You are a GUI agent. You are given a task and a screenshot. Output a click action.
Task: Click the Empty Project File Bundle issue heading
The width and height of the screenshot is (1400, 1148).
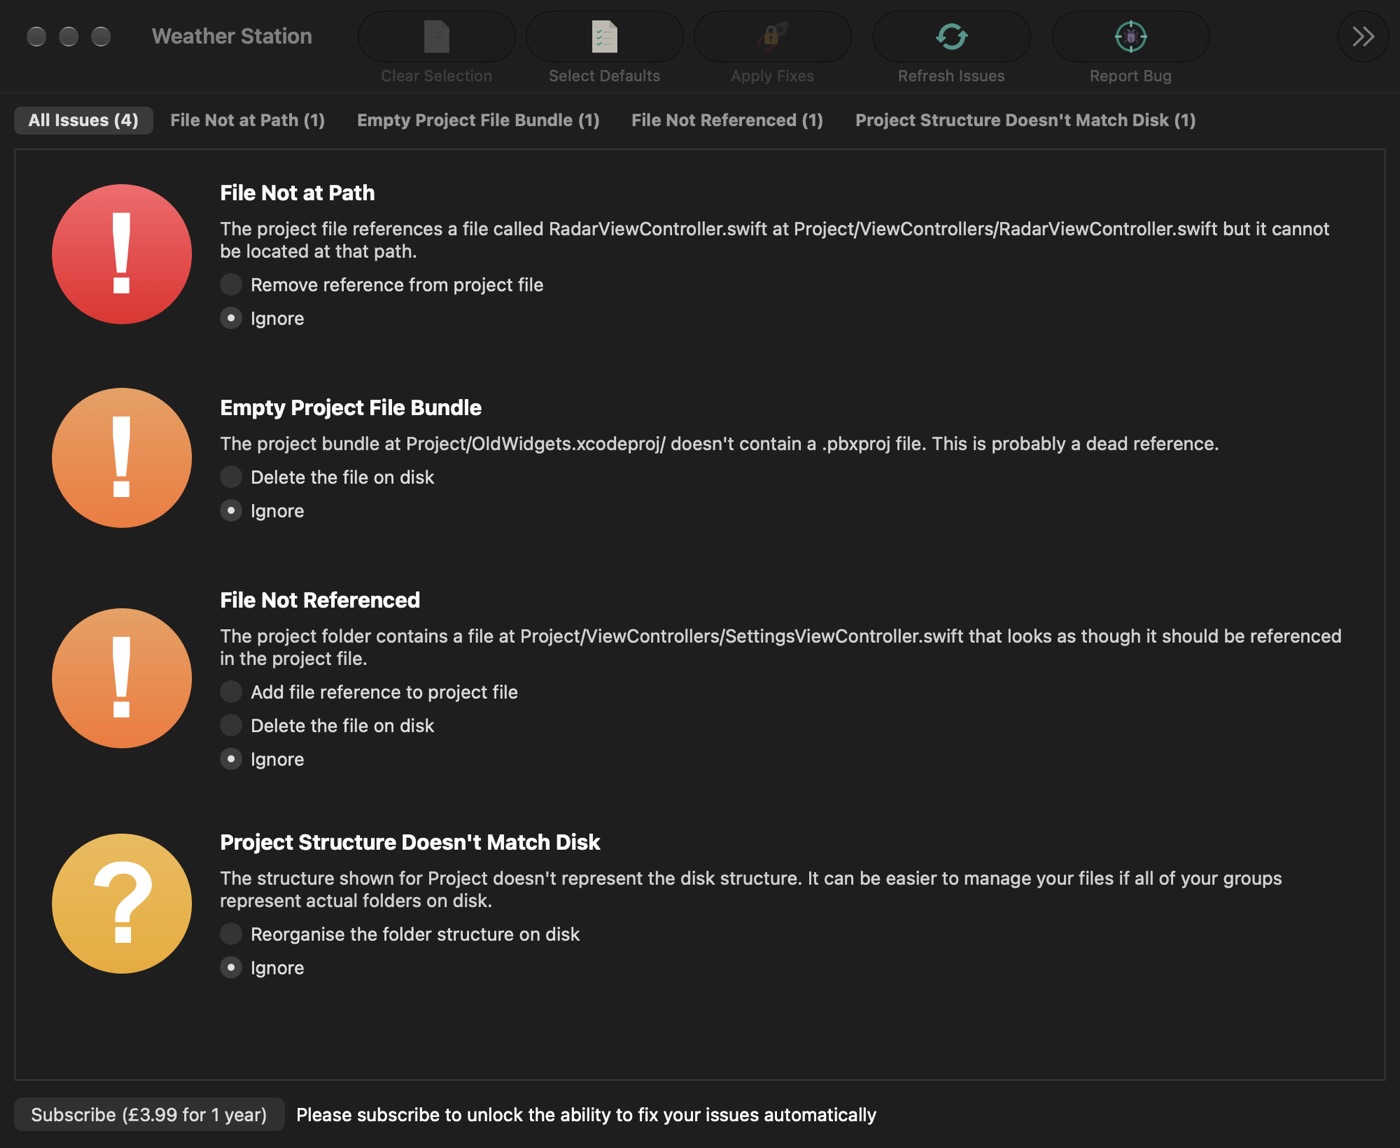tap(350, 408)
